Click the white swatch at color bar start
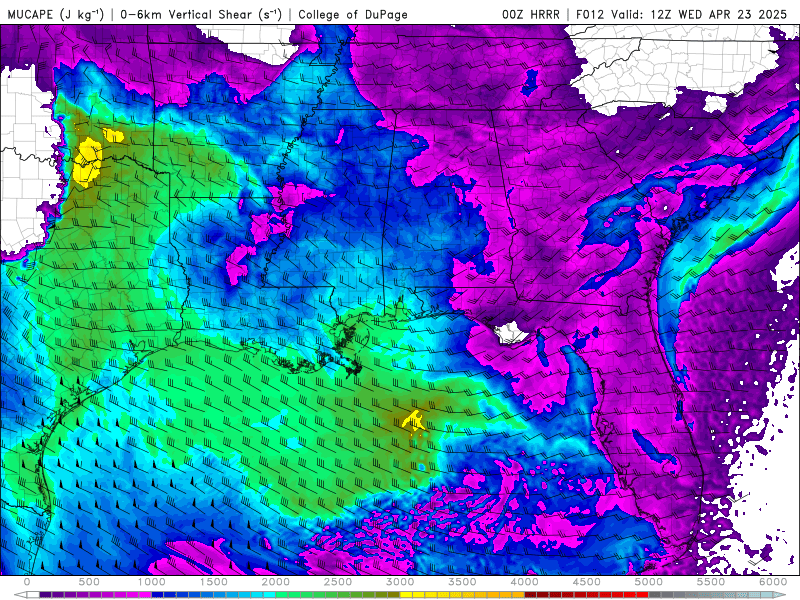The height and width of the screenshot is (600, 800). point(33,594)
